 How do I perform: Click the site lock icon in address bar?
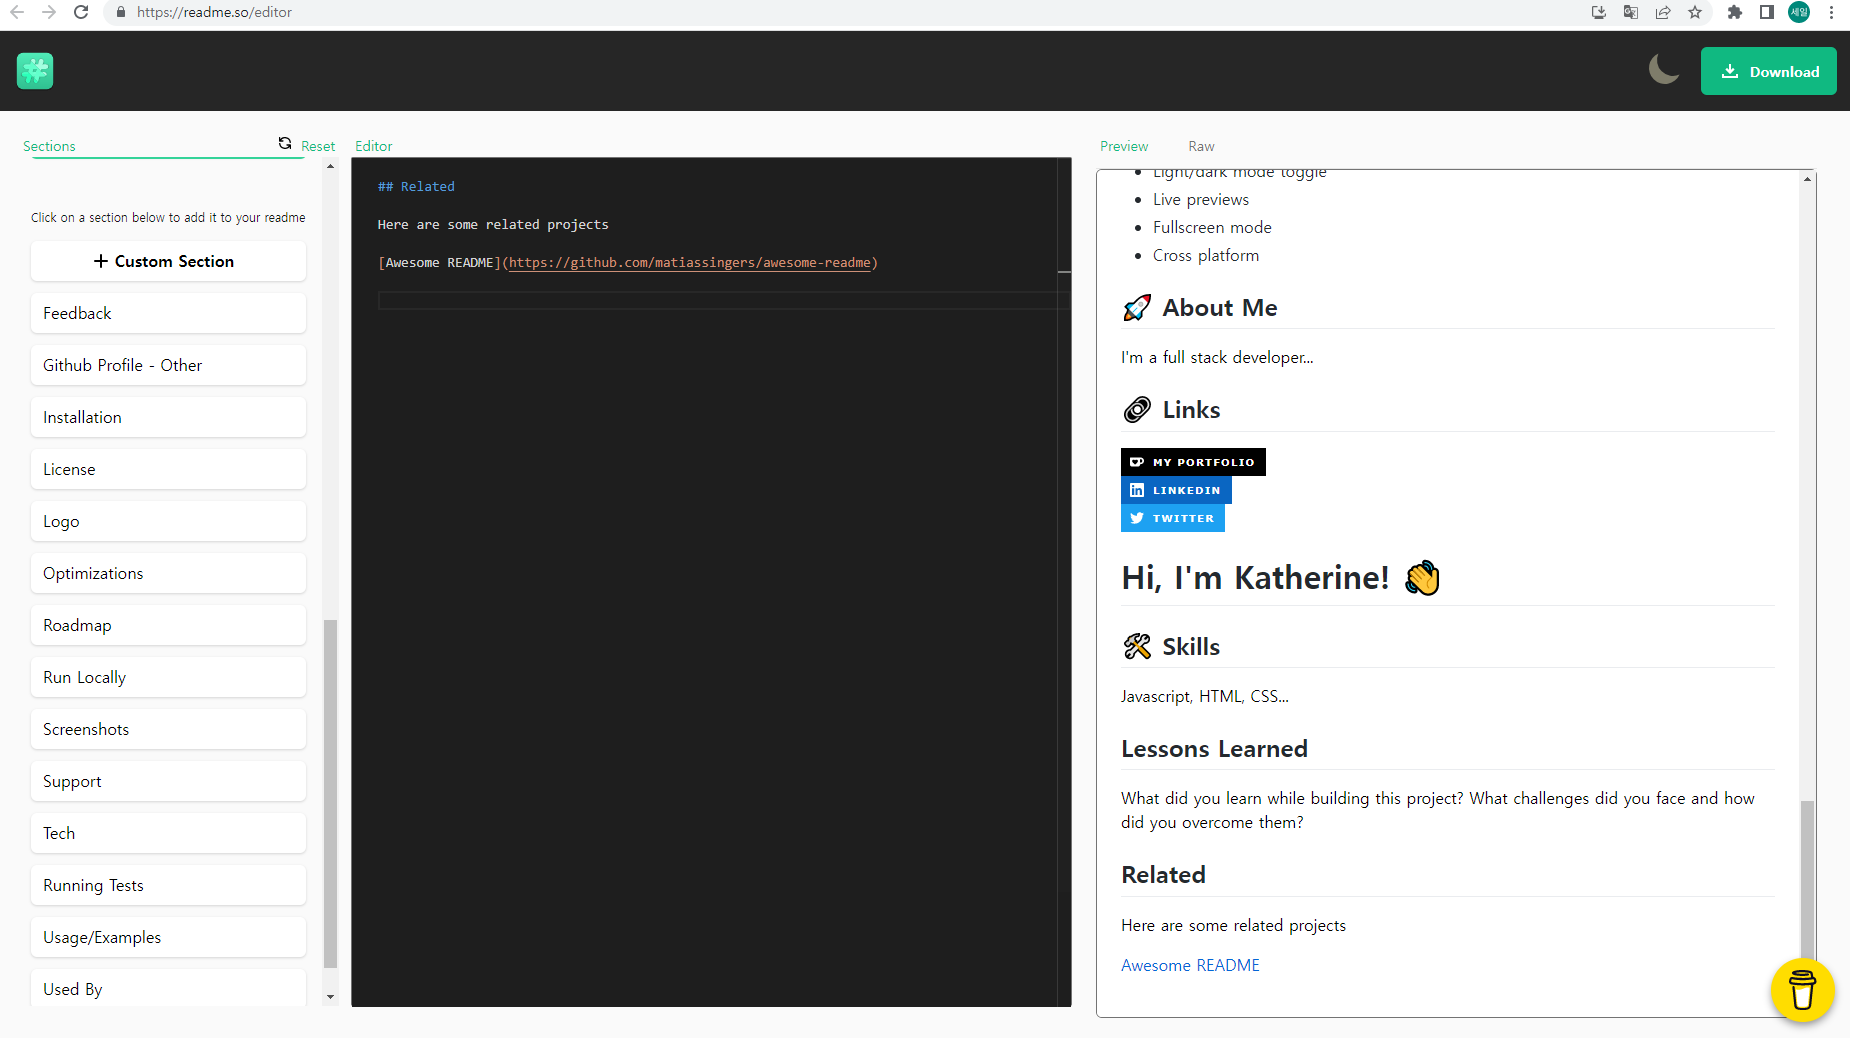coord(121,12)
